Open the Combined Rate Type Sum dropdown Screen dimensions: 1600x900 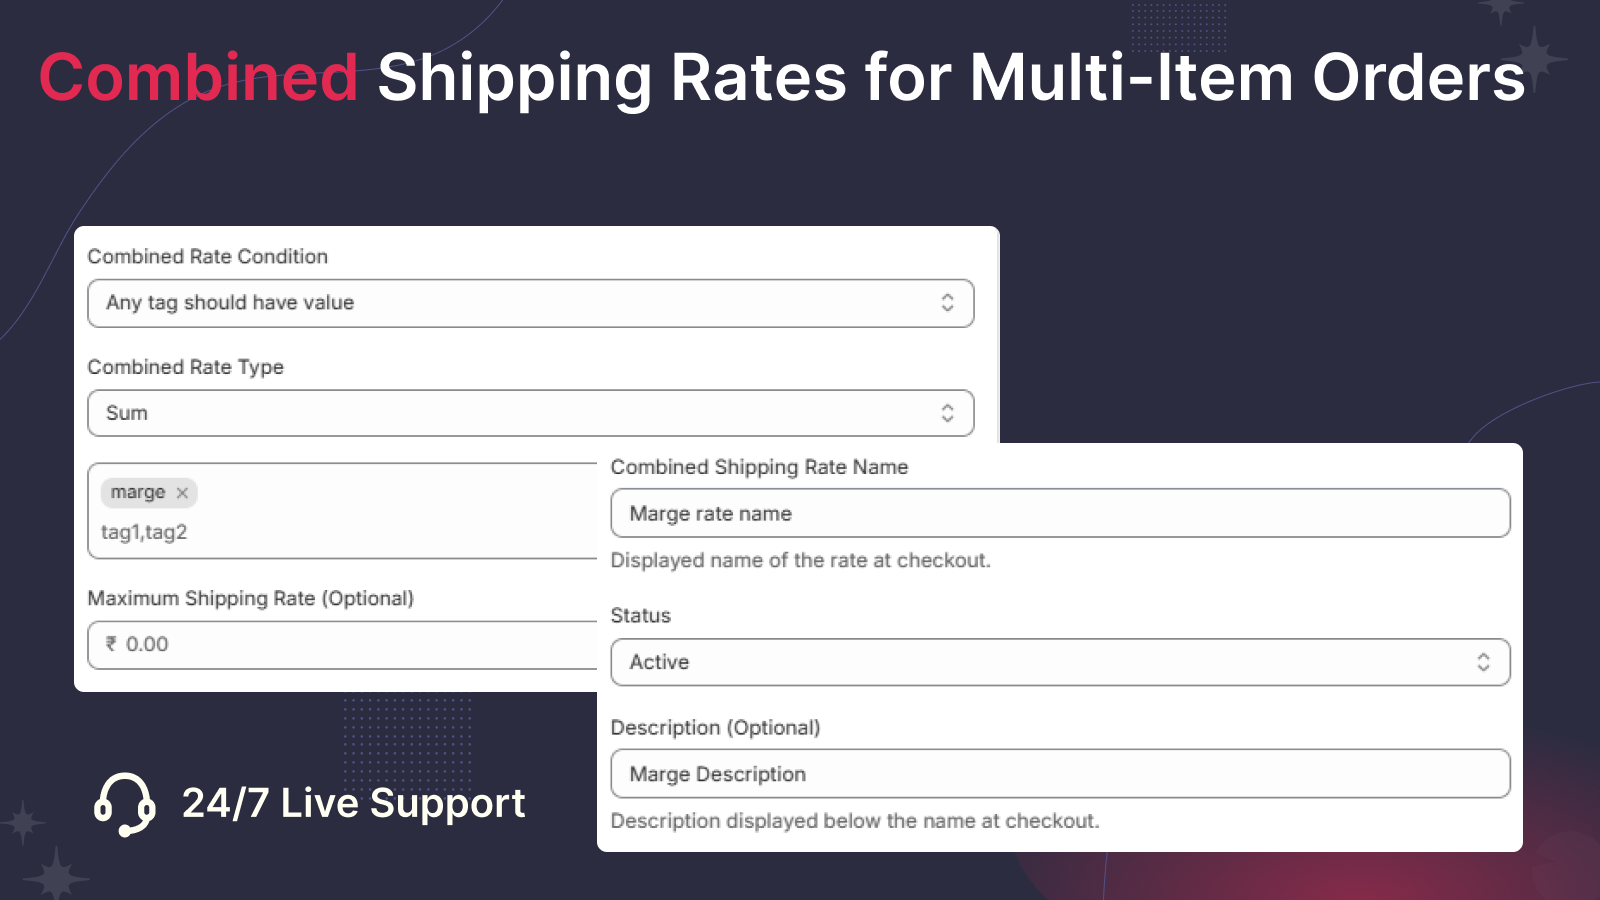coord(531,413)
